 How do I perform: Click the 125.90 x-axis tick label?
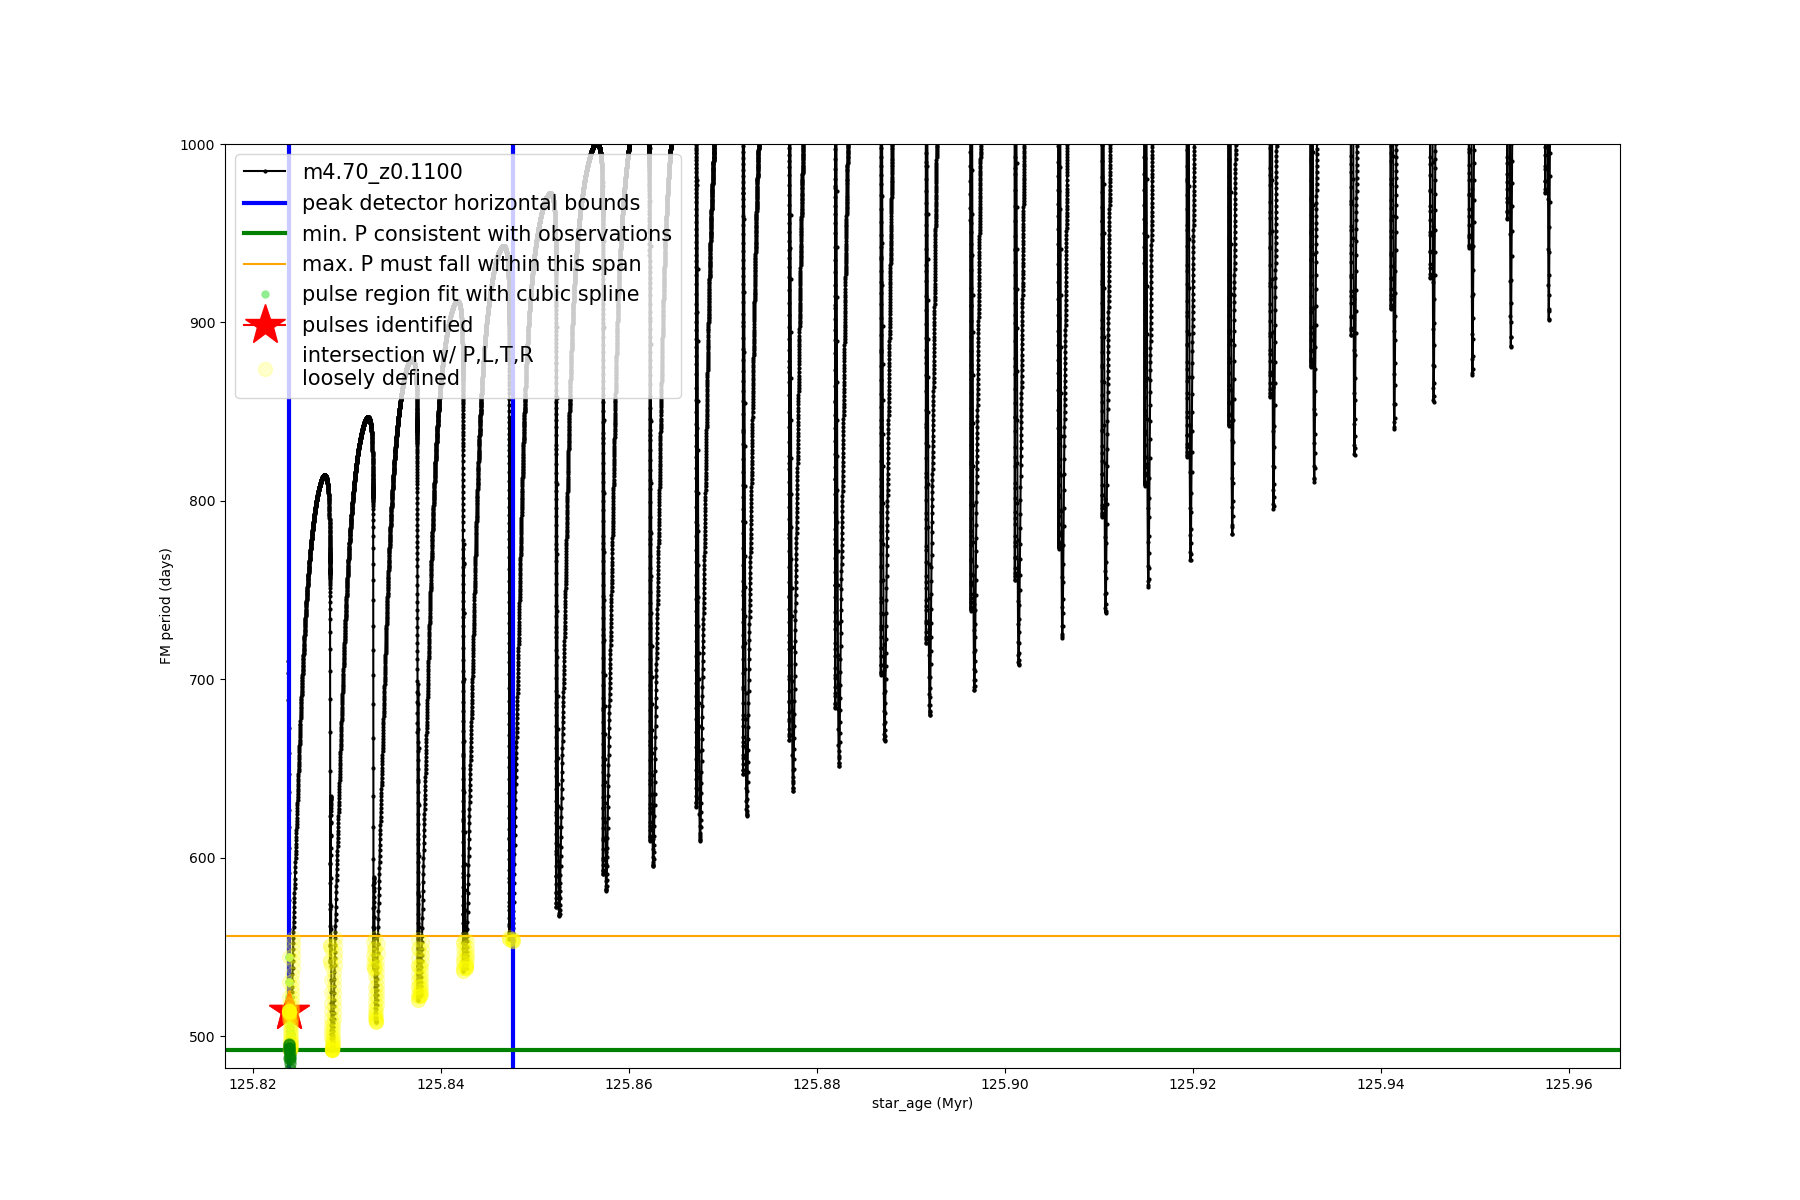coord(1005,1084)
